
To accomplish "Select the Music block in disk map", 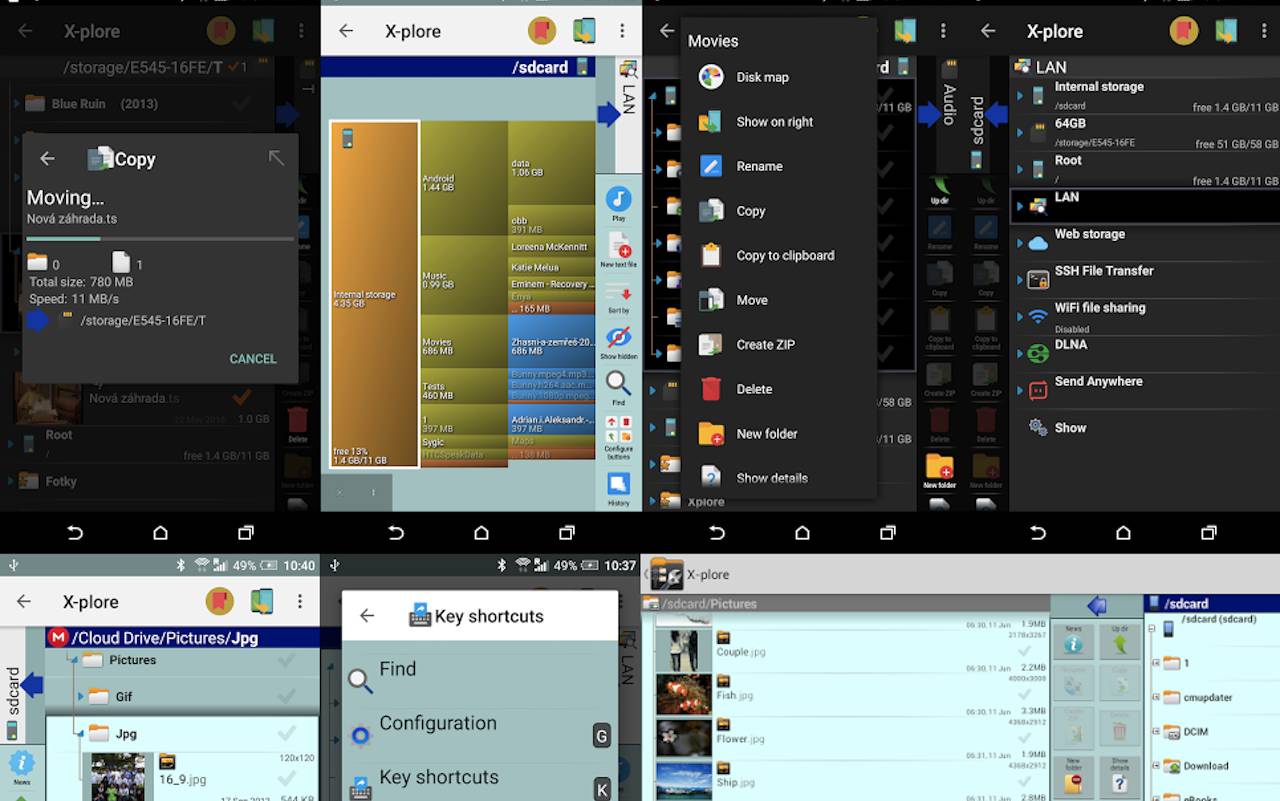I will (464, 275).
